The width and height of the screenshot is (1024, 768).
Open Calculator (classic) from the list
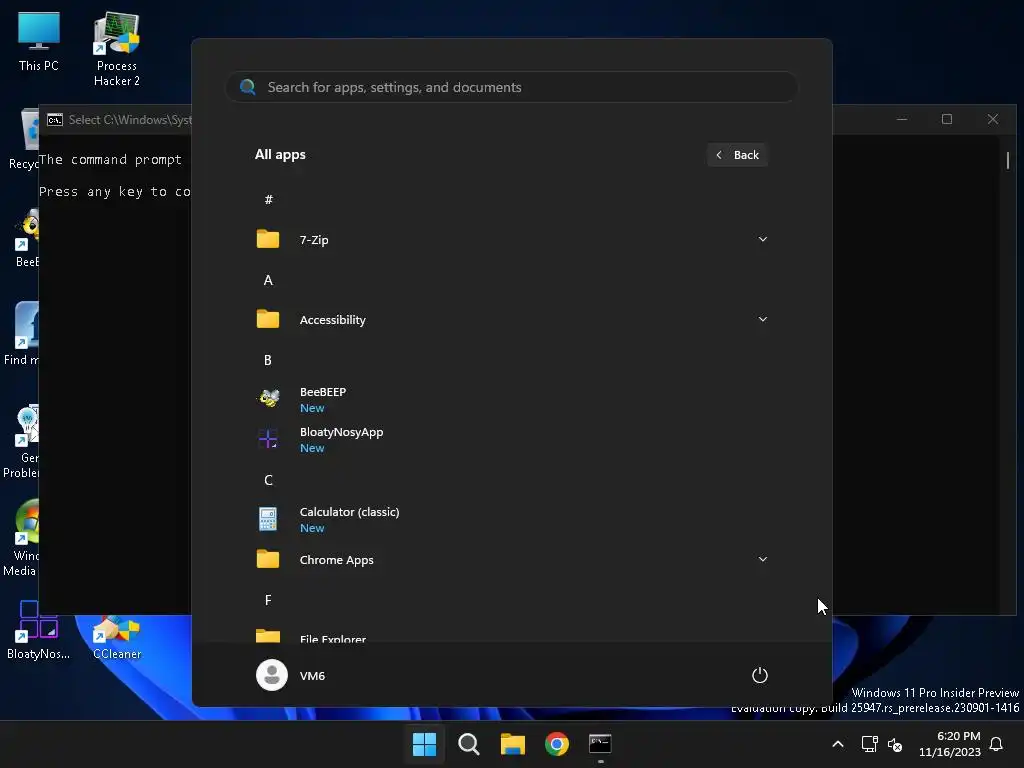point(511,520)
